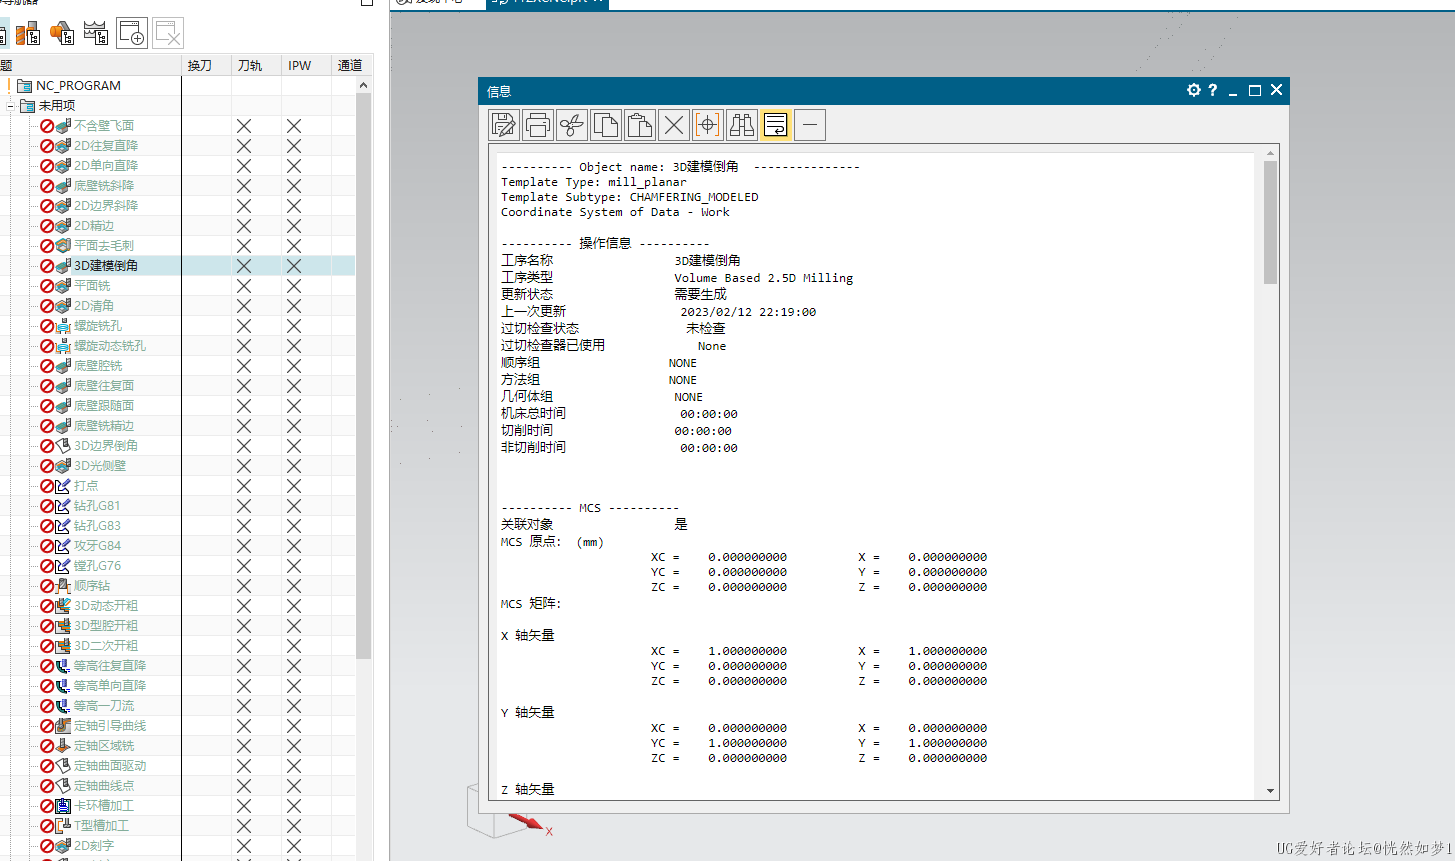Click the X Delete icon in Information toolbar
This screenshot has width=1455, height=861.
[674, 125]
